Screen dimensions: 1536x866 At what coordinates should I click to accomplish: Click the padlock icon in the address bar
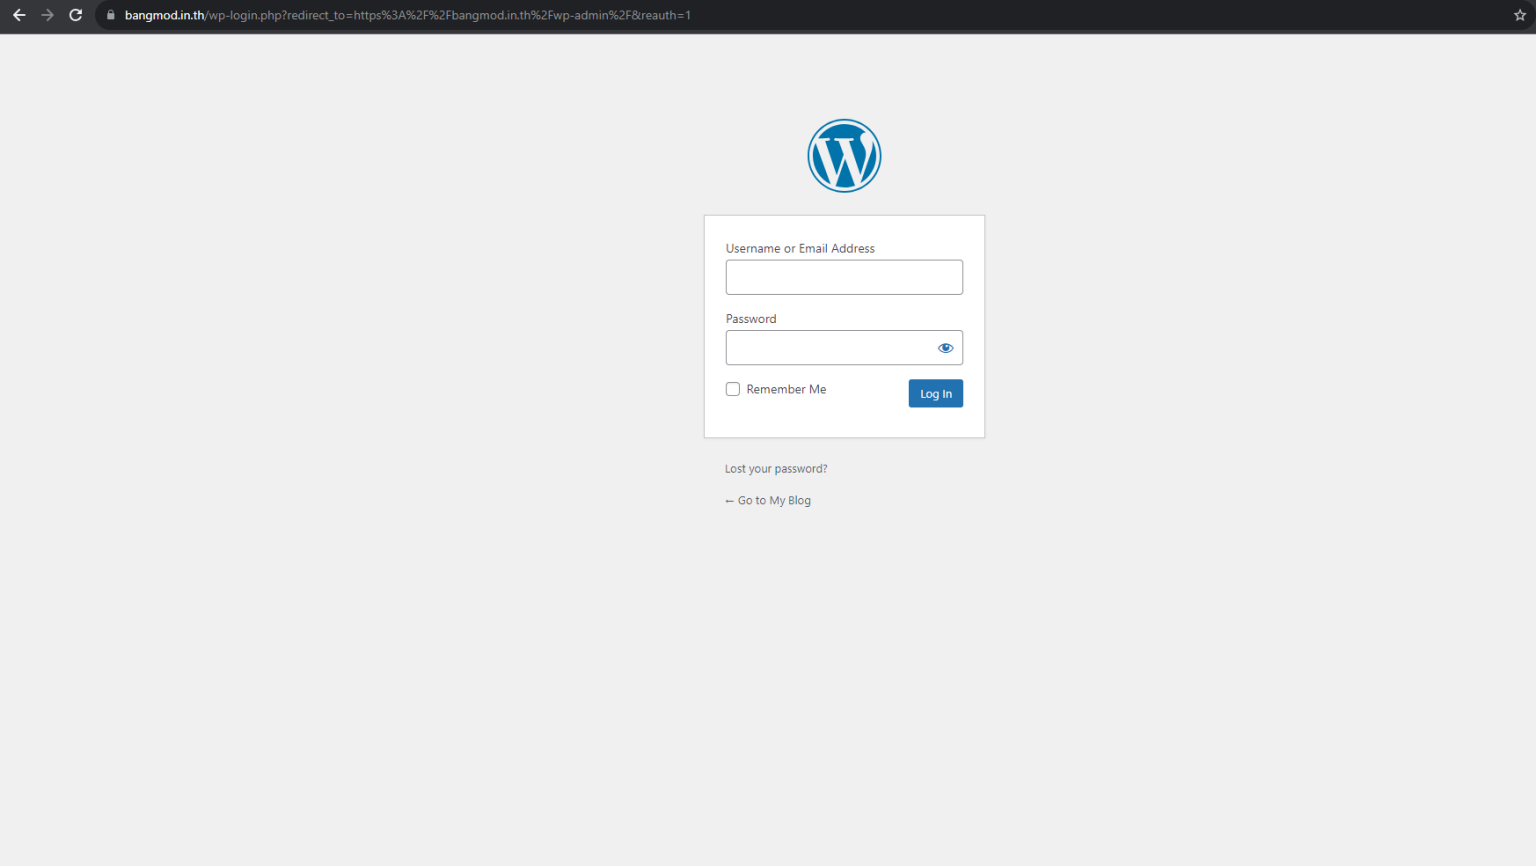[109, 15]
